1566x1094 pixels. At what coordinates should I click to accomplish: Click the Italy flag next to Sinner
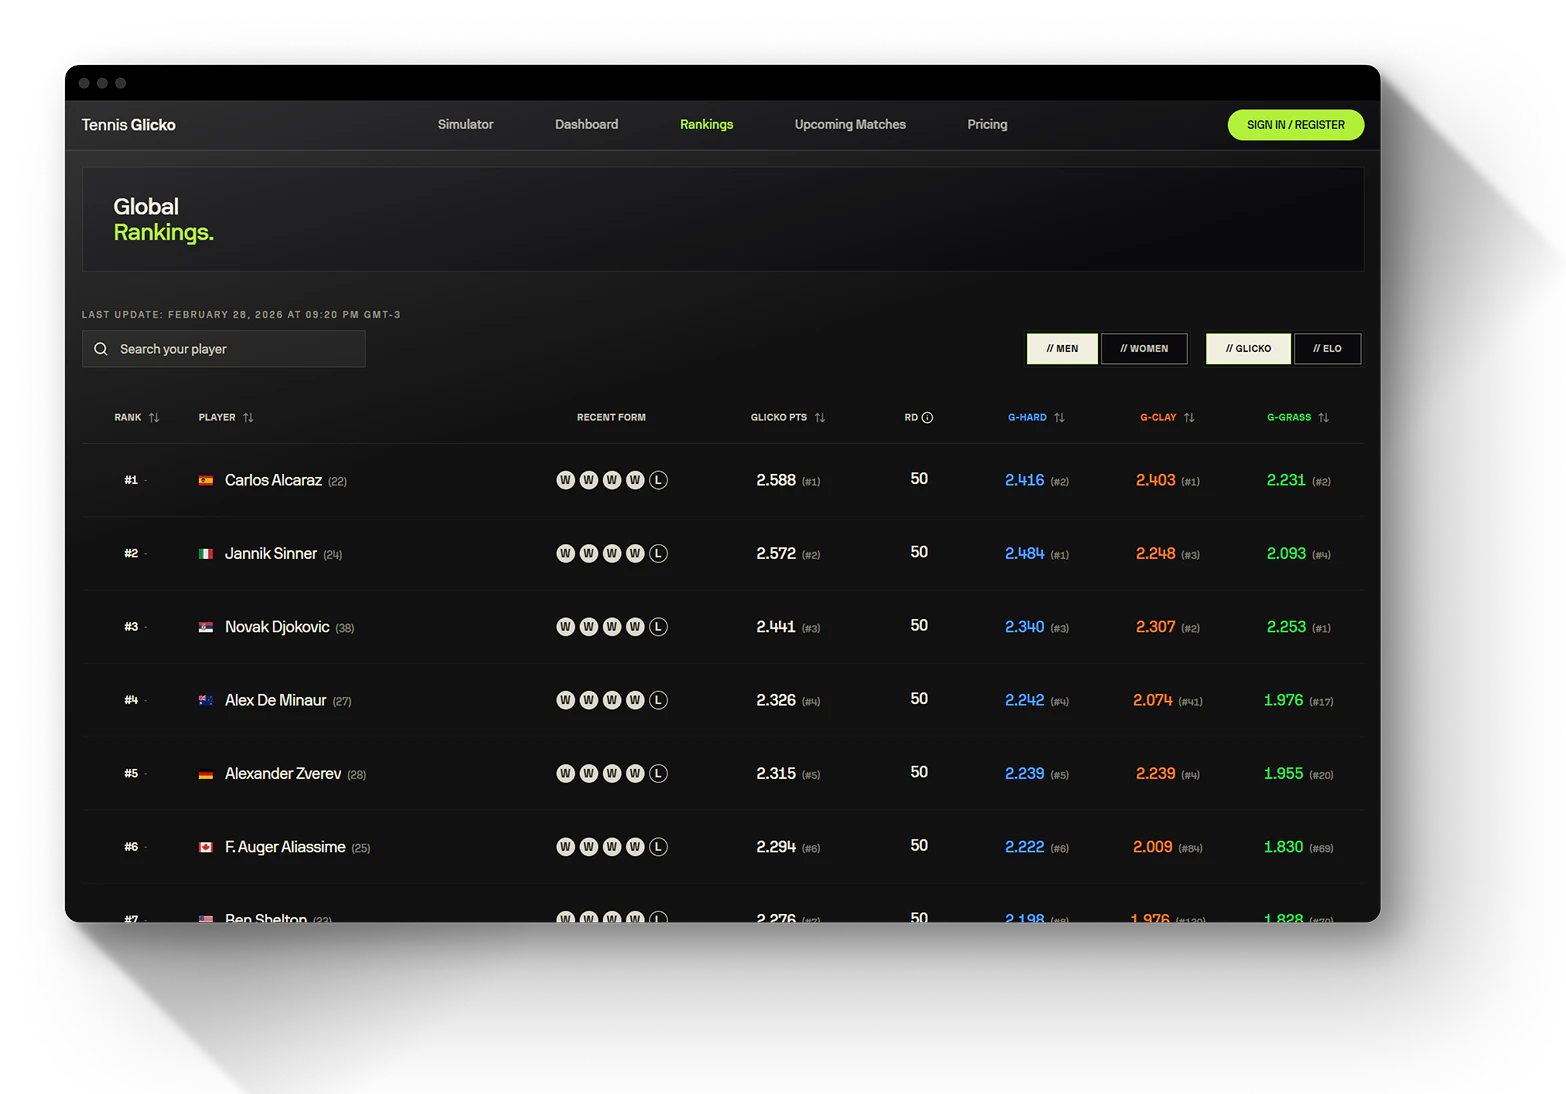pyautogui.click(x=206, y=554)
